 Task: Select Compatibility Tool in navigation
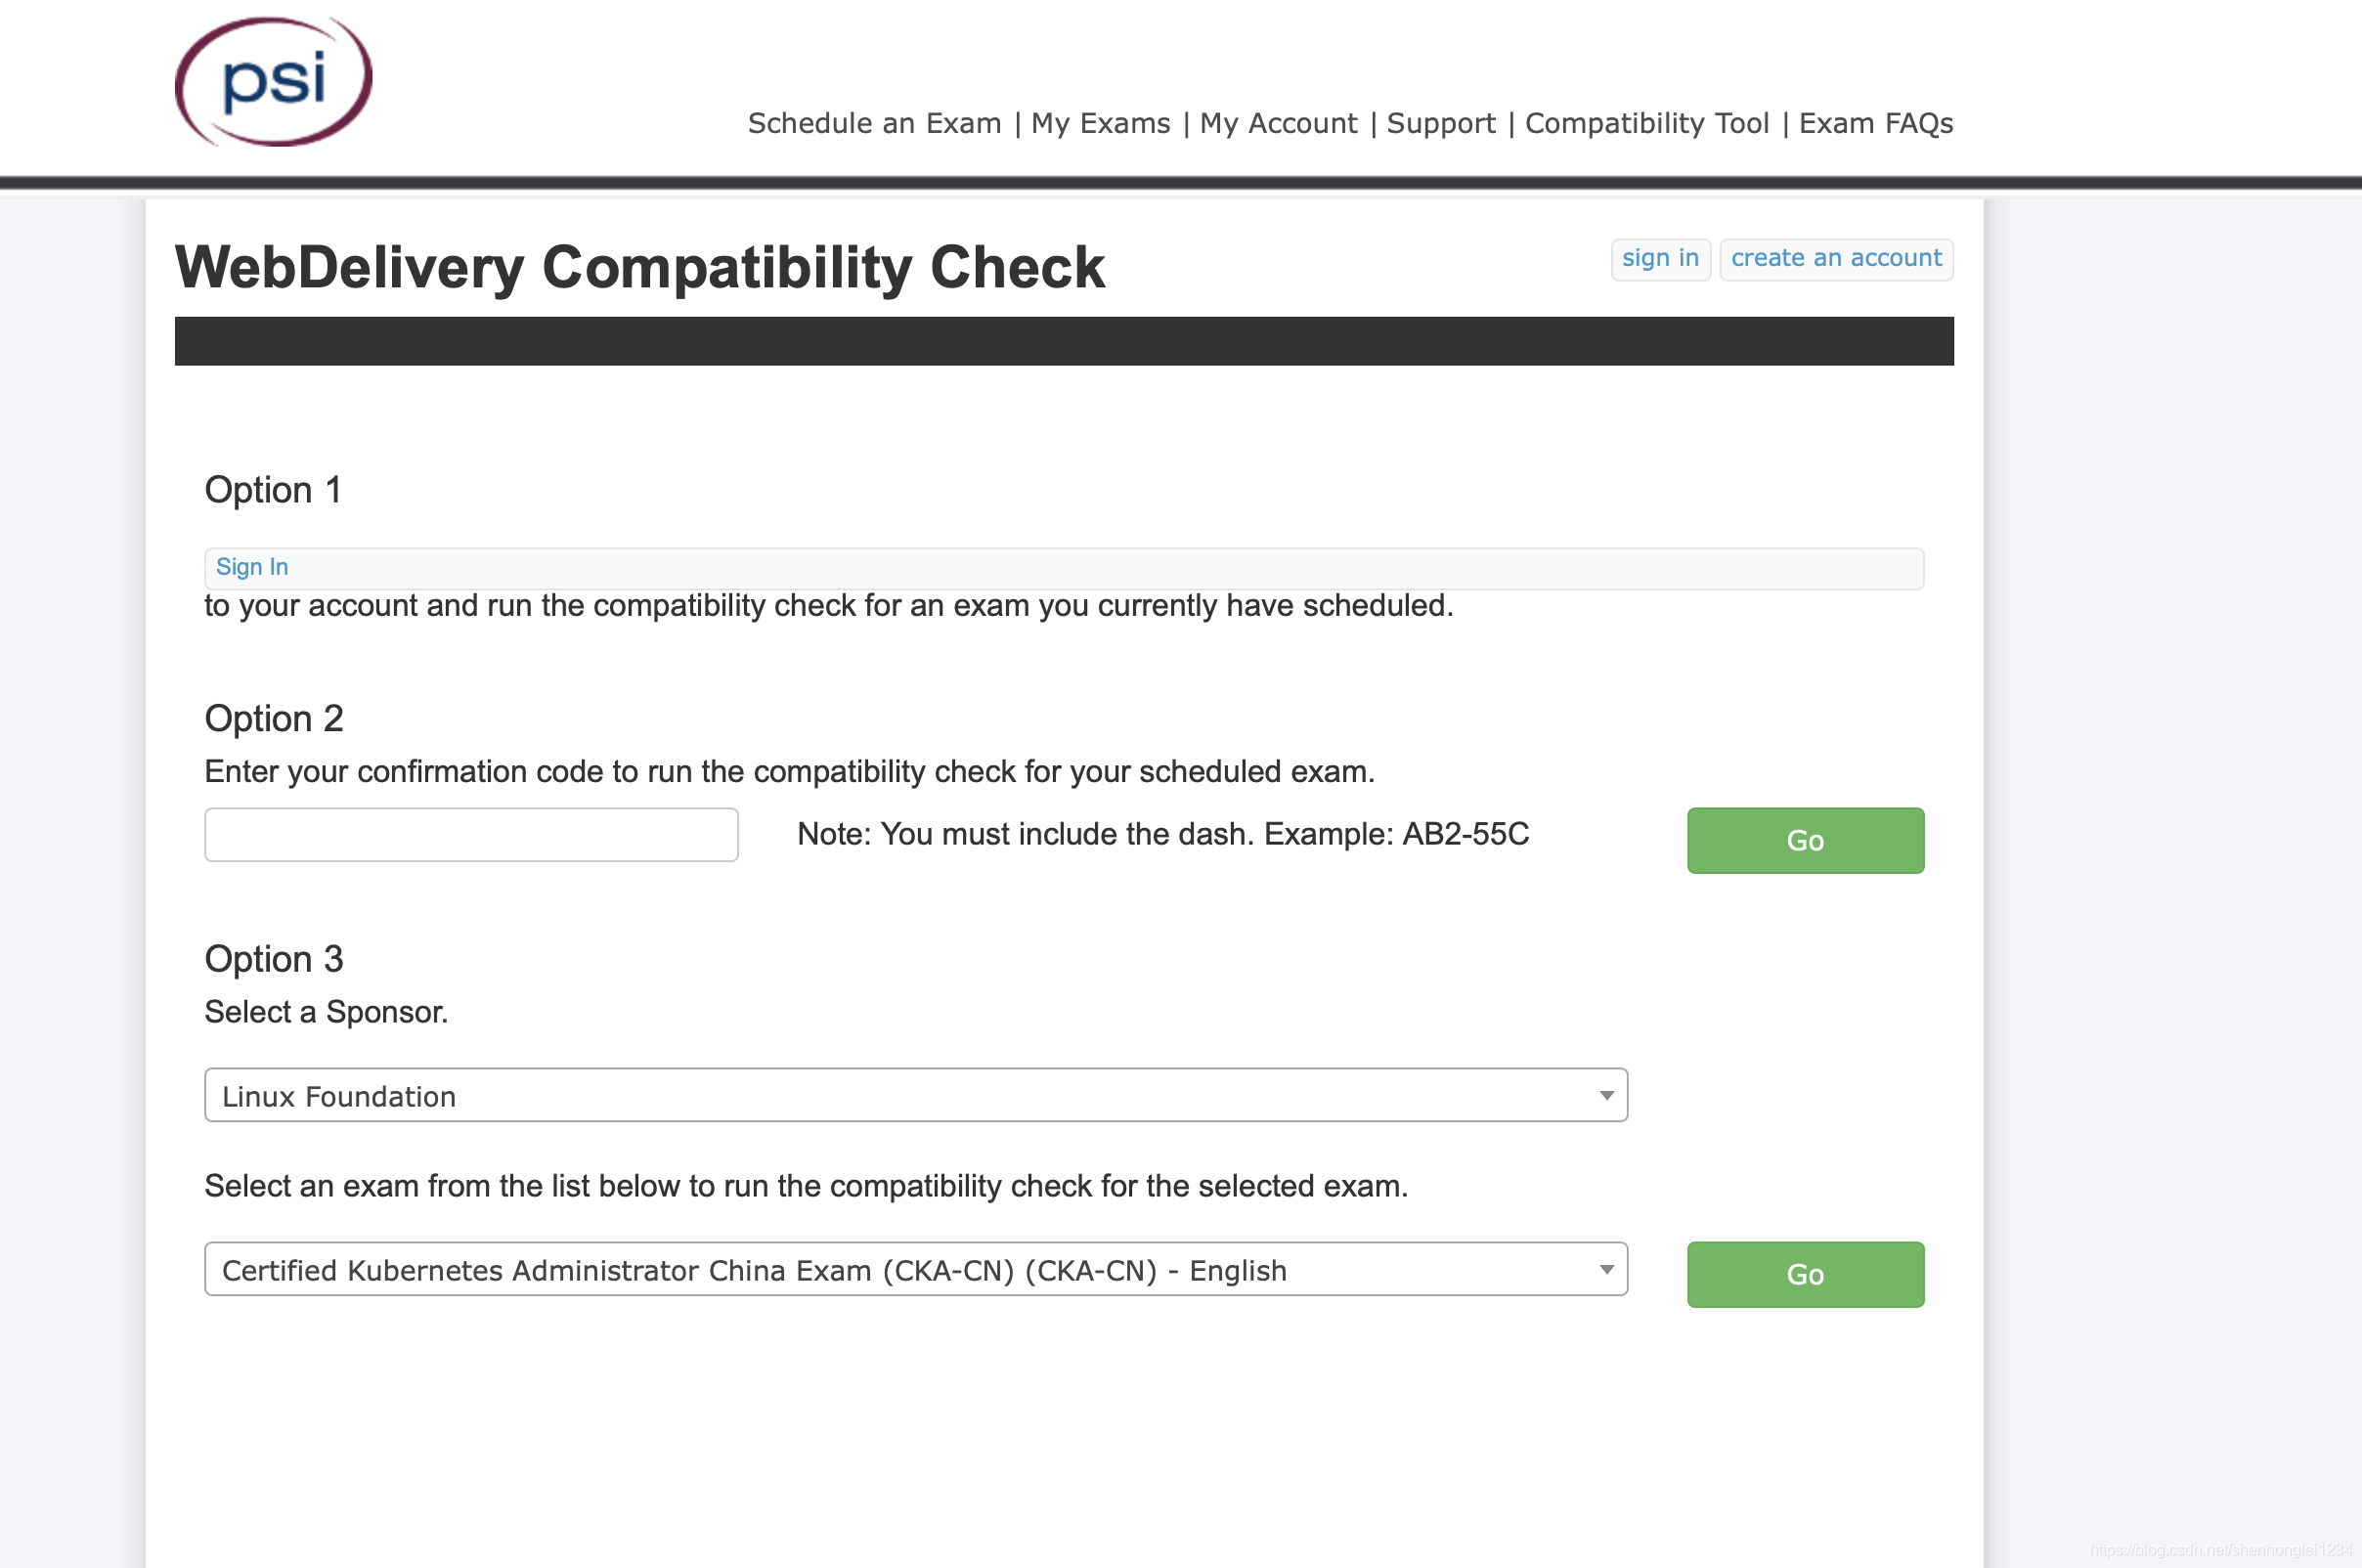[1646, 123]
